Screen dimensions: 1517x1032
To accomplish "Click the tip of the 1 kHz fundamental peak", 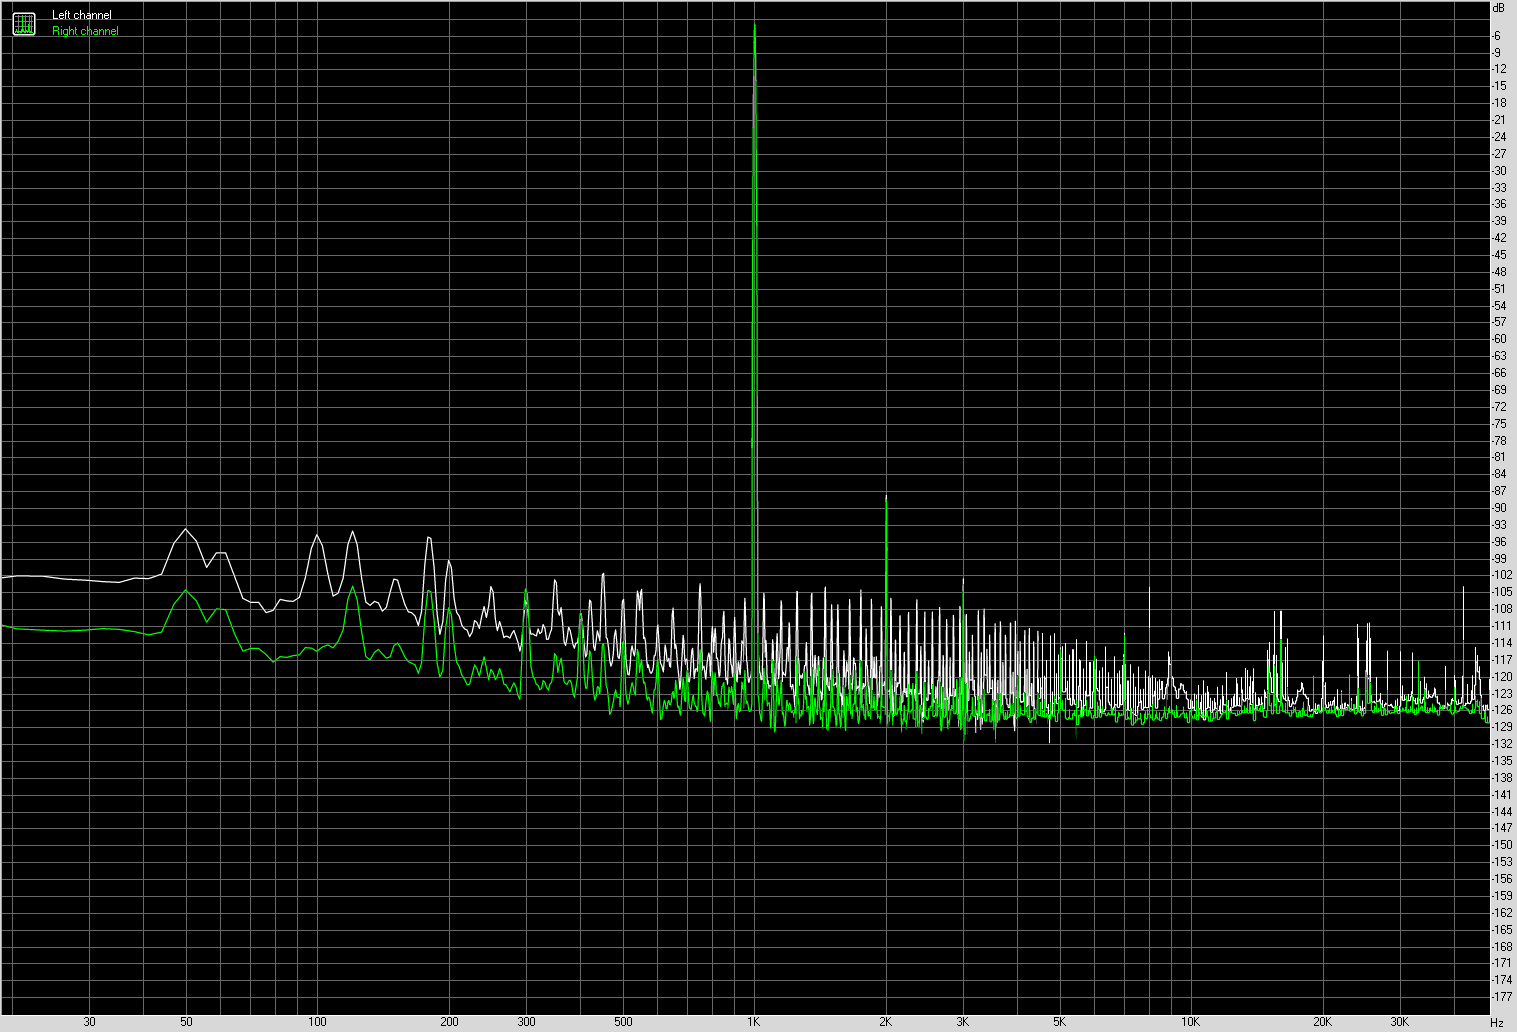I will (x=754, y=25).
